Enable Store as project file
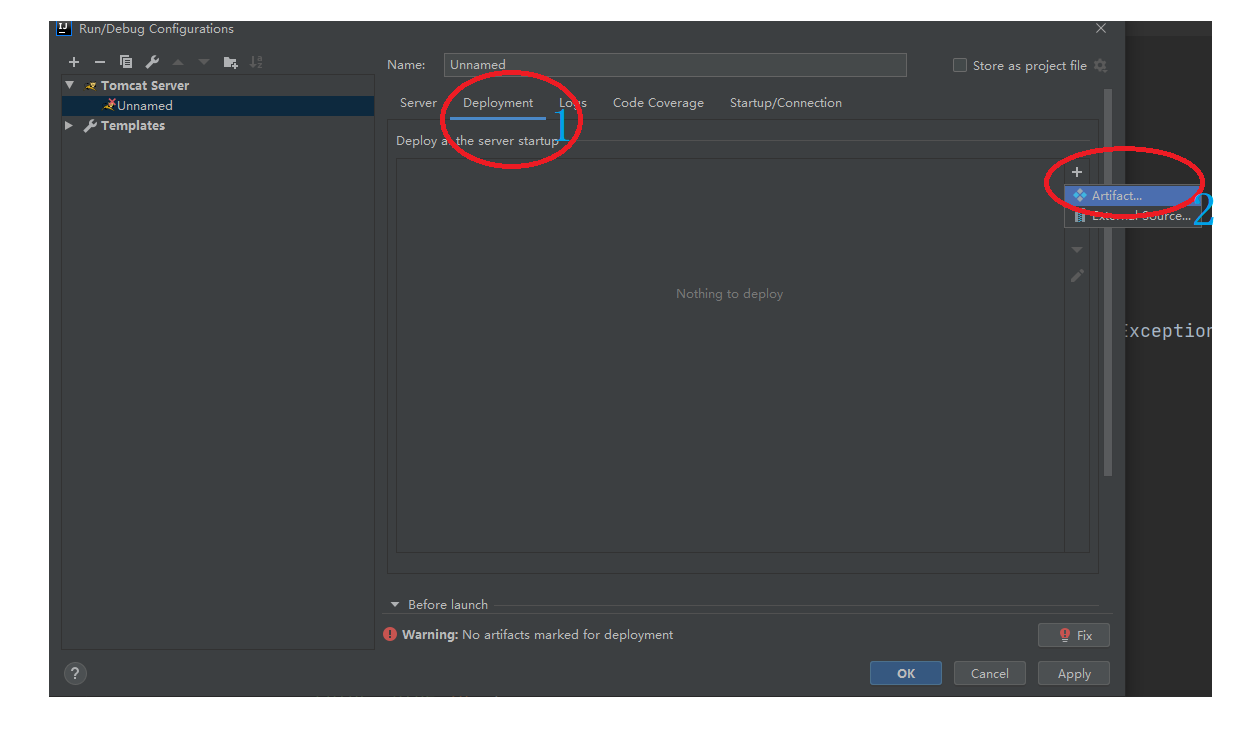Screen dimensions: 1245x729 (x=960, y=65)
